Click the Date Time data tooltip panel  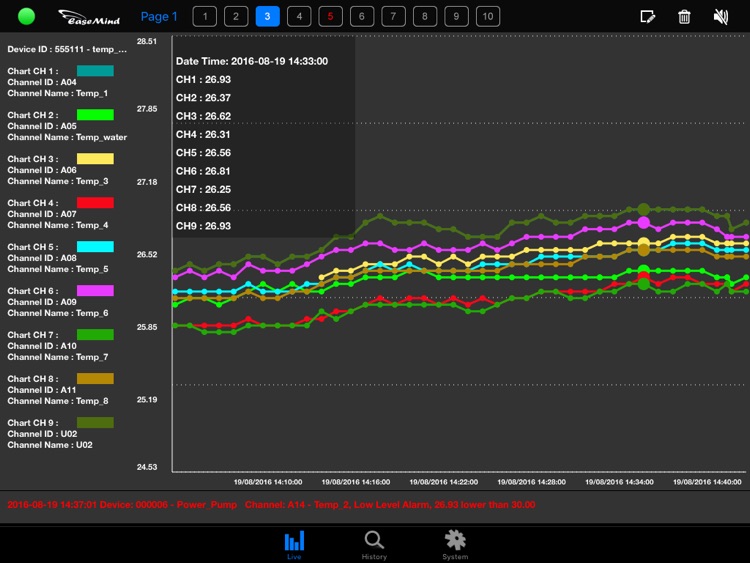click(263, 142)
